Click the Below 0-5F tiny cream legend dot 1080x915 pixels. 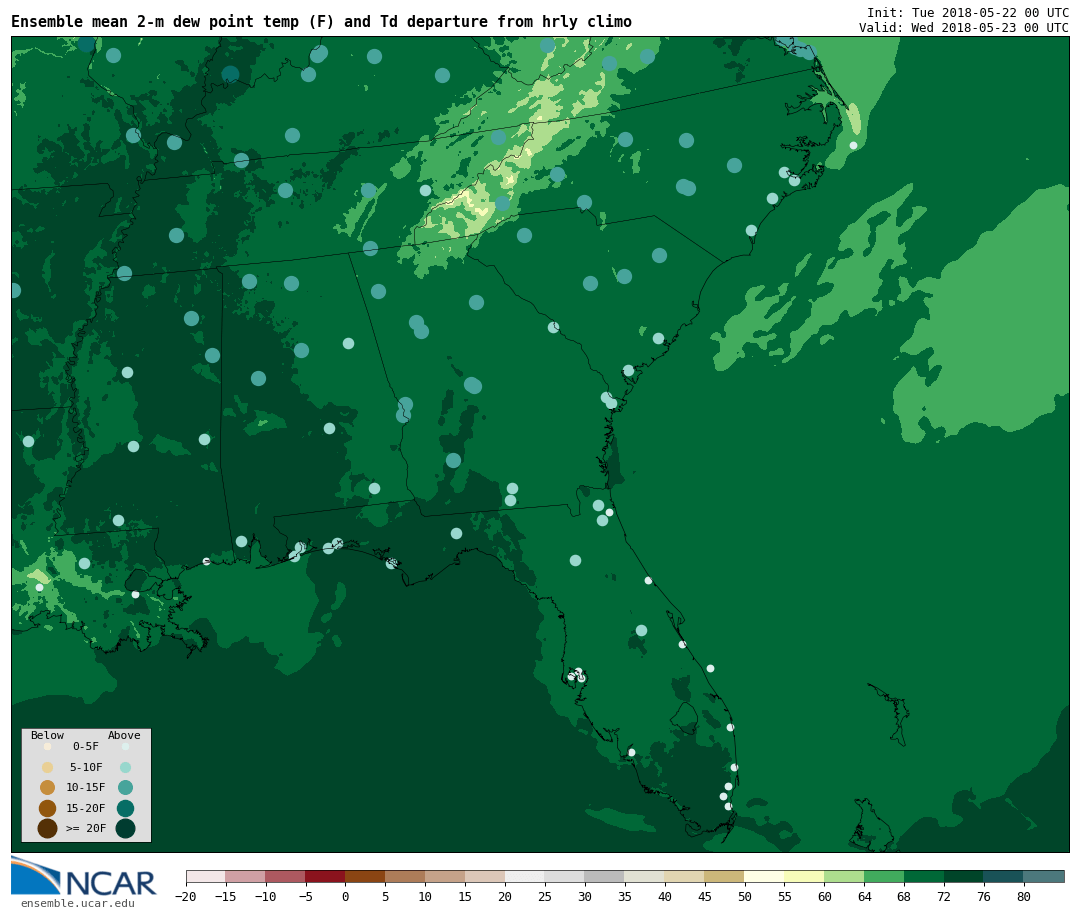pos(48,746)
